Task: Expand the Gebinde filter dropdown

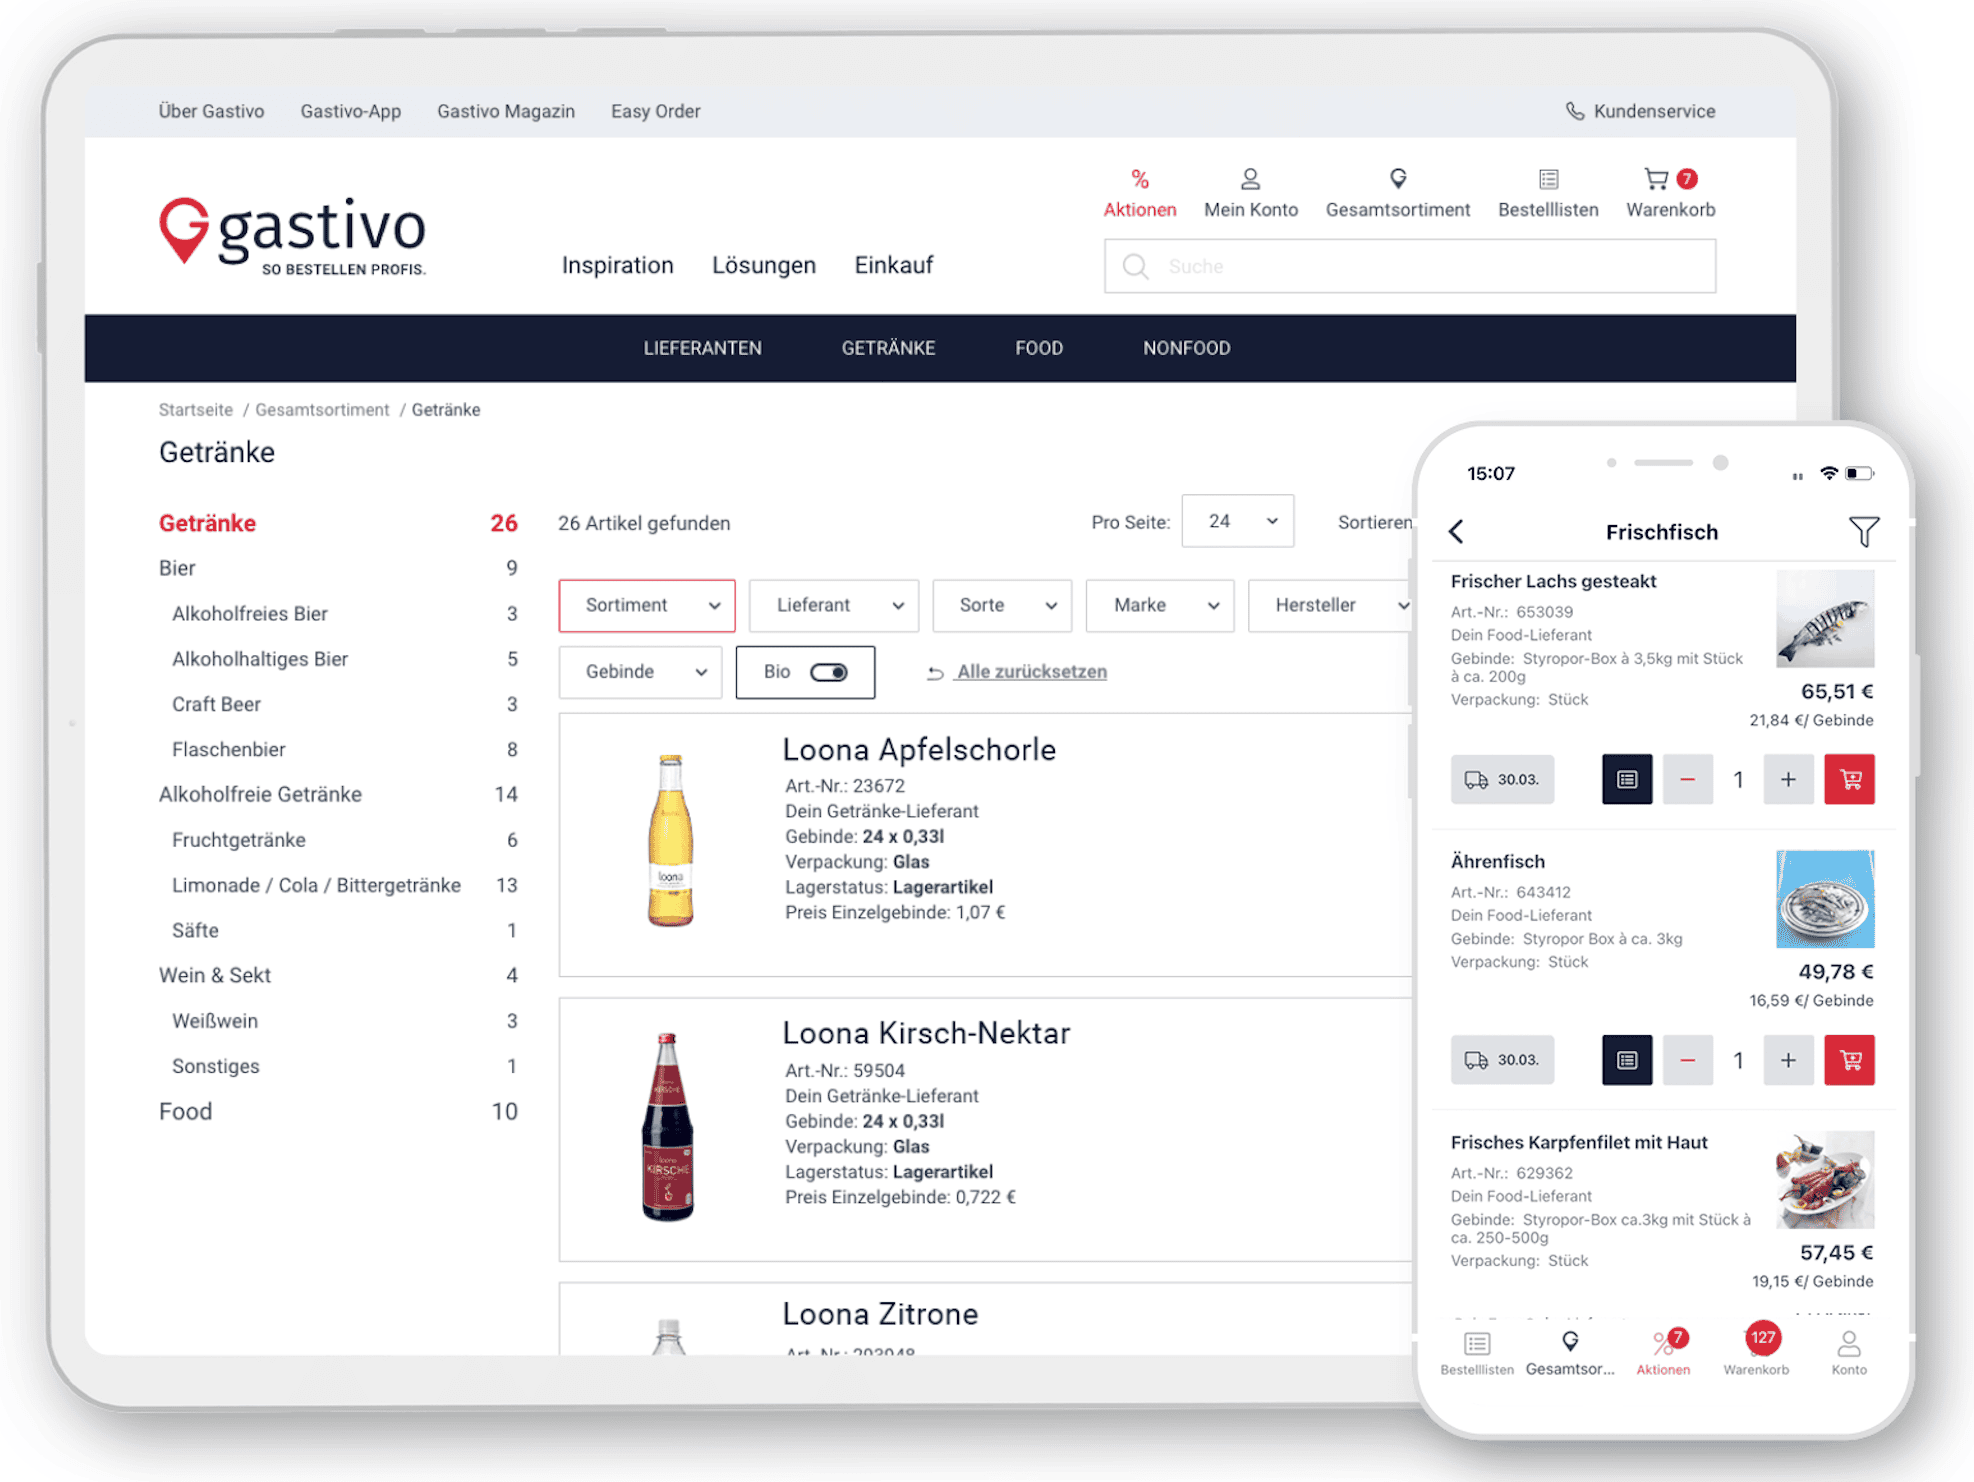Action: (x=640, y=672)
